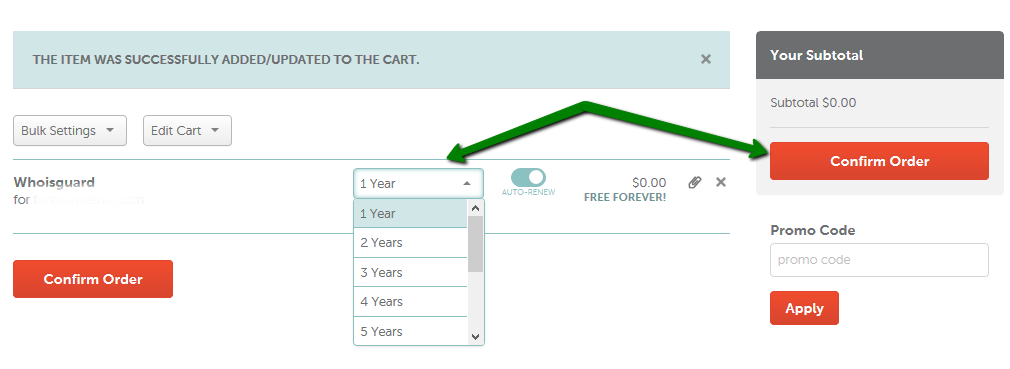Open the Edit Cart dropdown
Screen dimensions: 1010x369
187,131
